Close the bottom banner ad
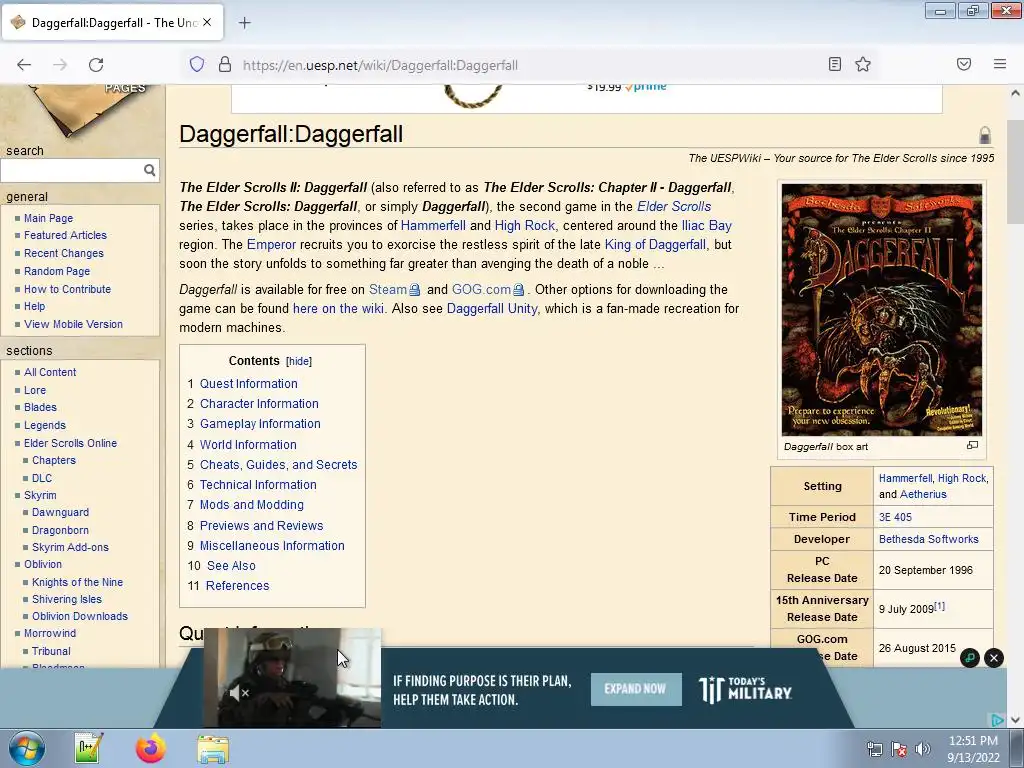Screen dimensions: 1024x768 (994, 658)
